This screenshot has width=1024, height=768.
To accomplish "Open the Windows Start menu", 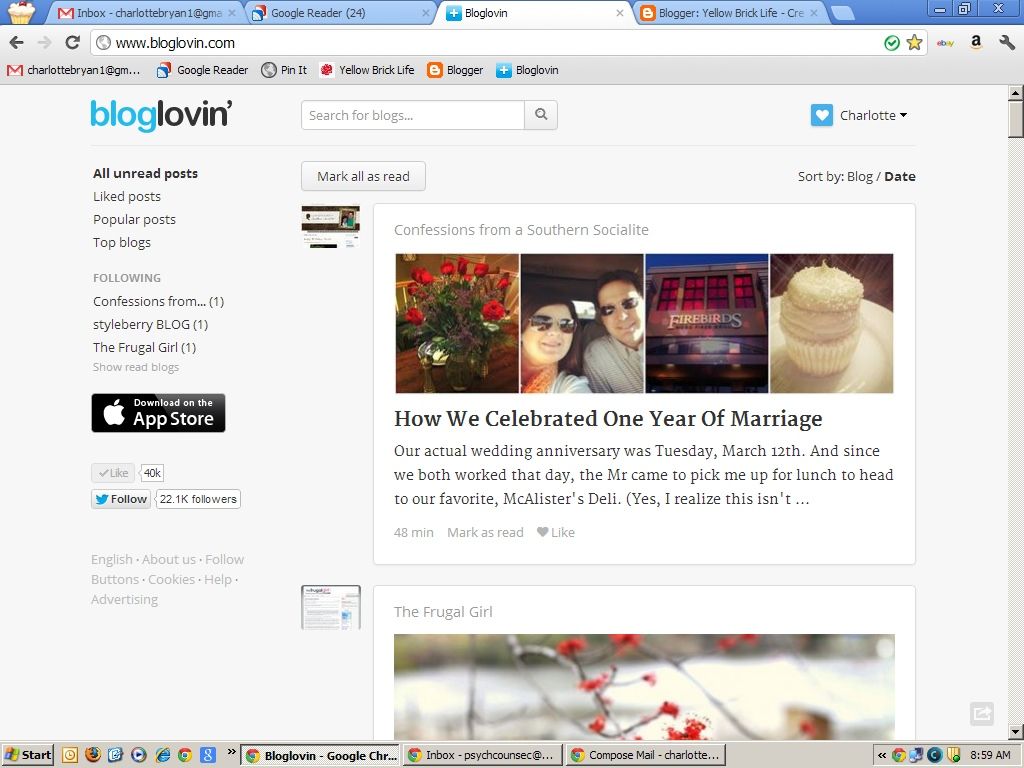I will pyautogui.click(x=27, y=755).
